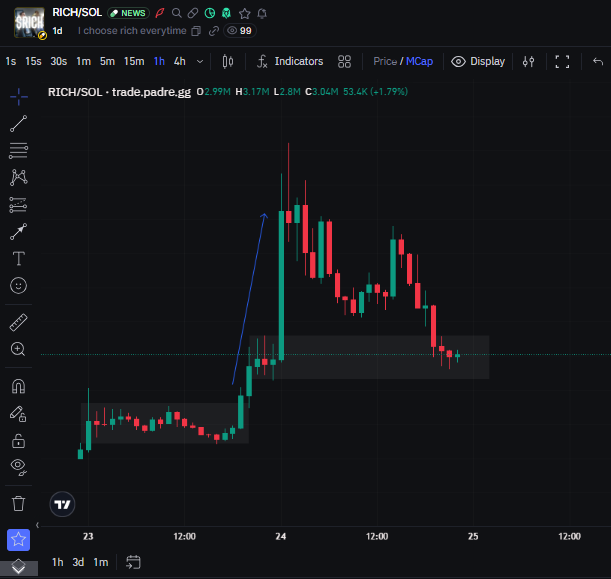
Task: Select the XABCD pattern tool
Action: (18, 177)
